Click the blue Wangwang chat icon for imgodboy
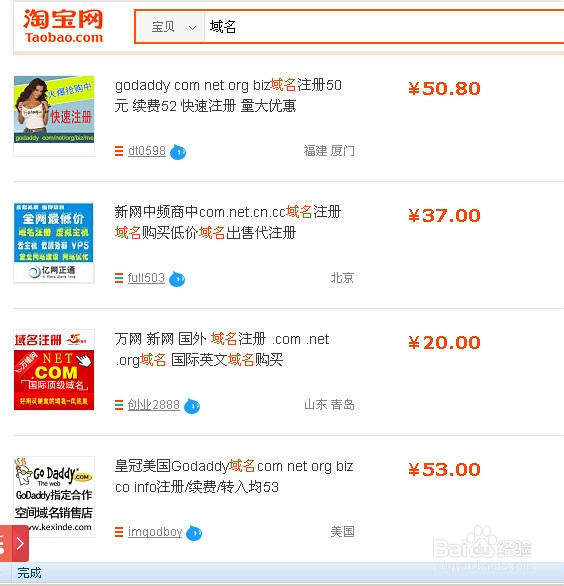This screenshot has width=564, height=586. coord(194,533)
